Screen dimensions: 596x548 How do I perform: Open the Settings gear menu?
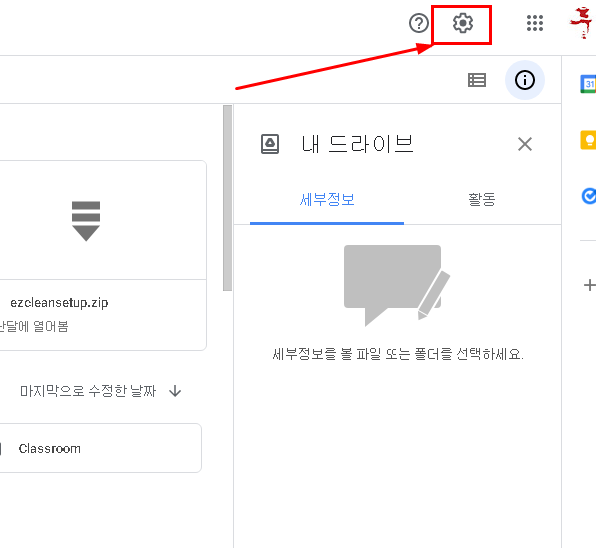[463, 23]
